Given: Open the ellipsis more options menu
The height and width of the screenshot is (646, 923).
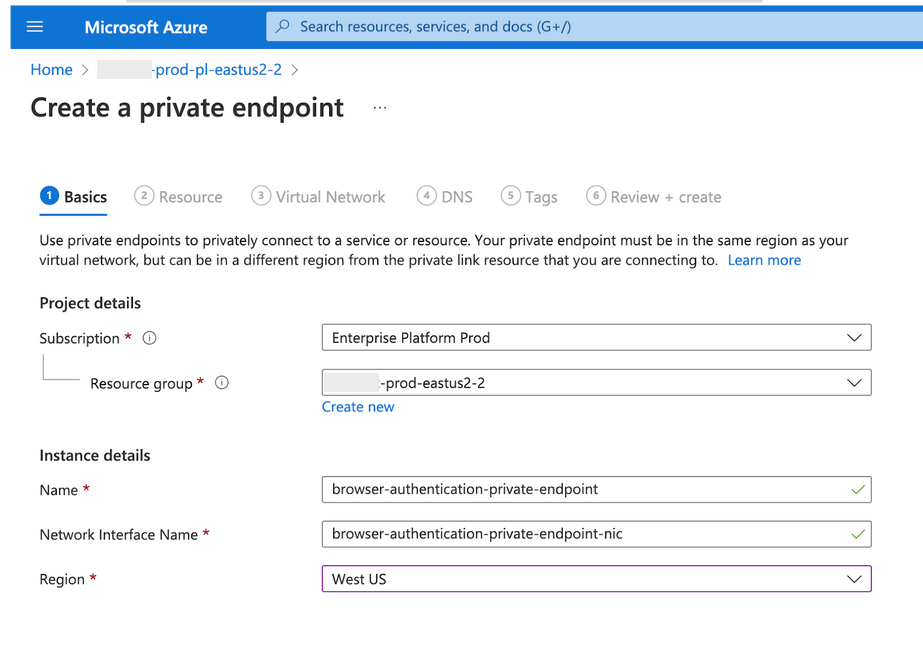Looking at the screenshot, I should pos(380,108).
